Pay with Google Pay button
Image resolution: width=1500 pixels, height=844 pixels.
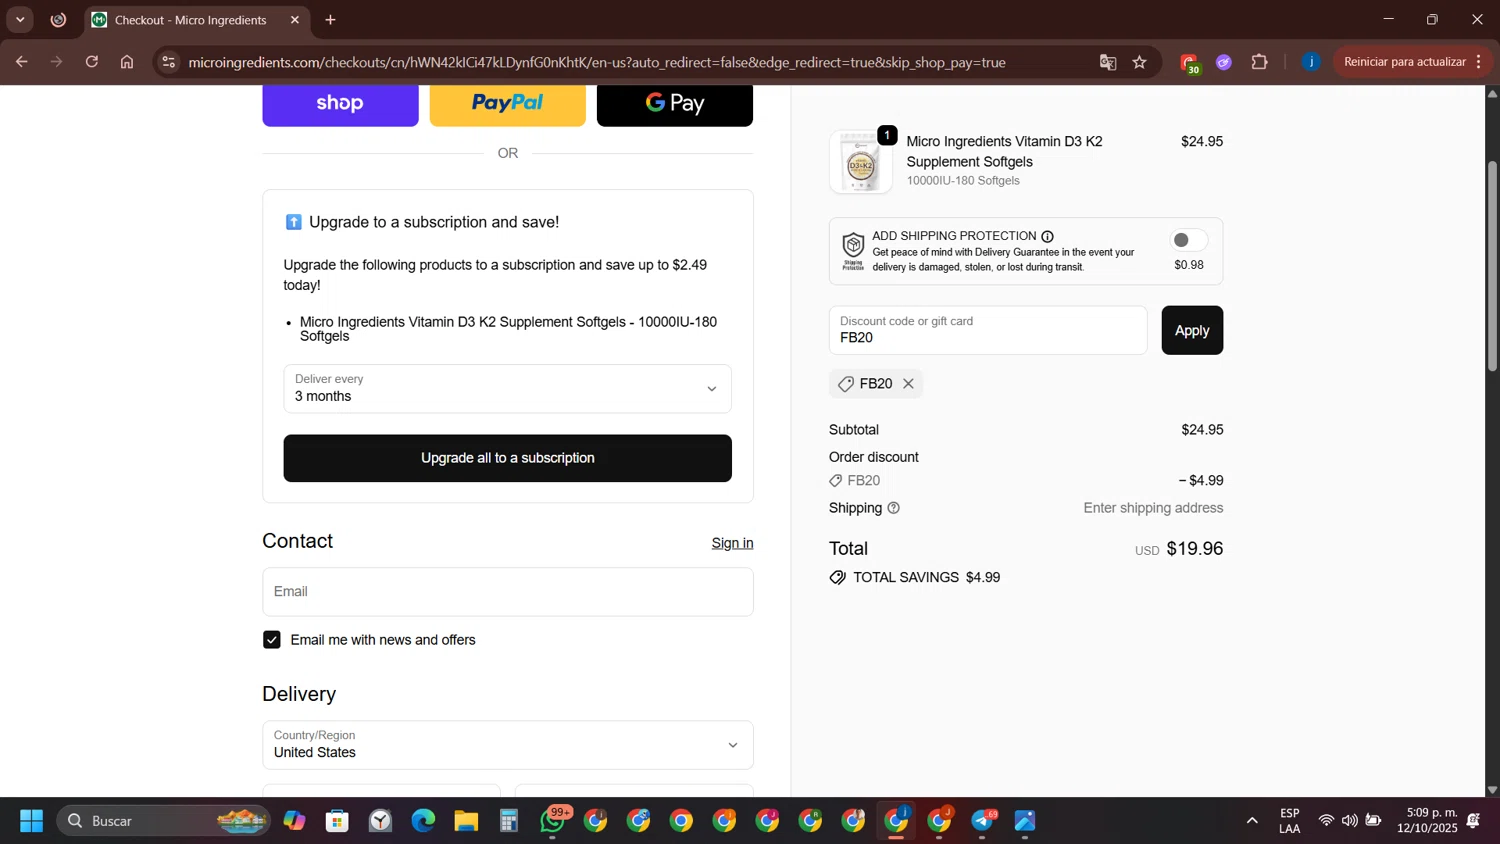click(675, 104)
